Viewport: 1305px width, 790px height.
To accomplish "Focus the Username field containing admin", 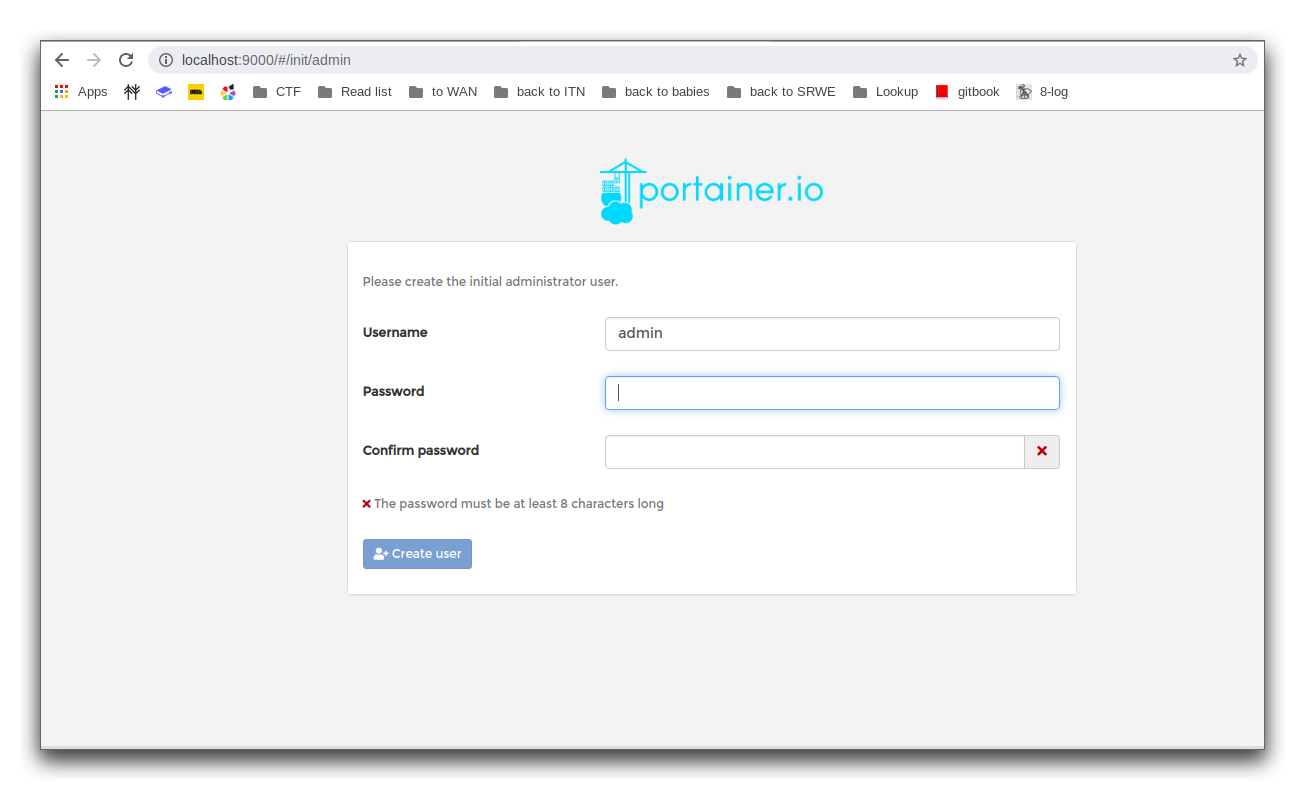I will [x=832, y=334].
